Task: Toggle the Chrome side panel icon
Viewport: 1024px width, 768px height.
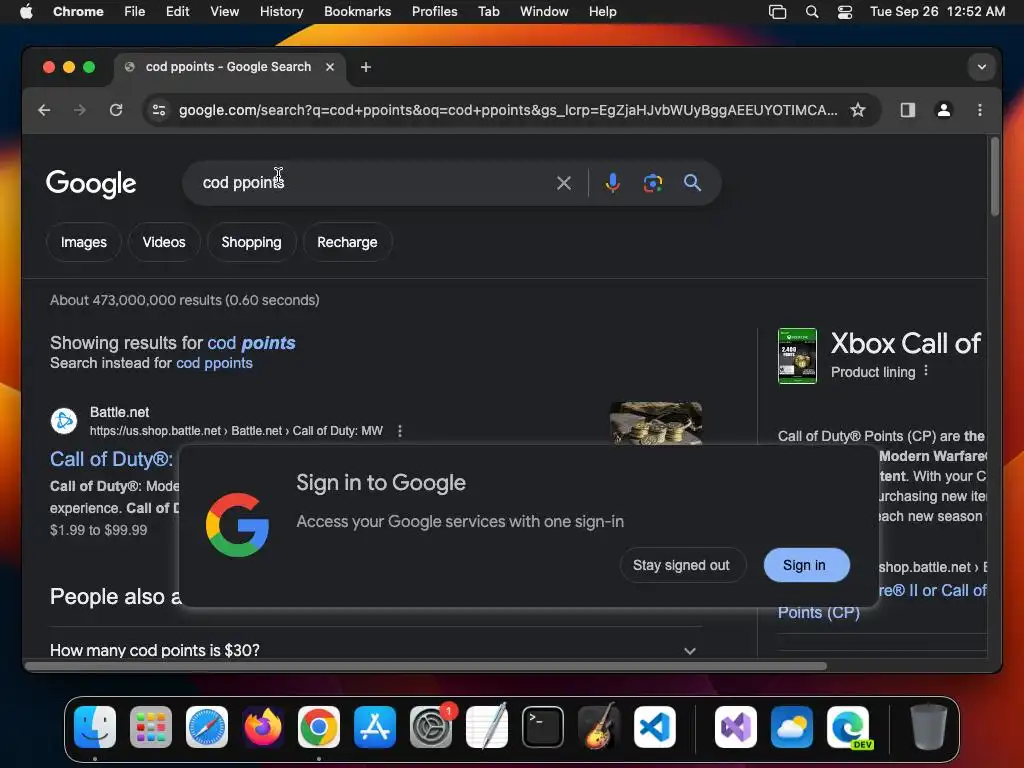Action: click(908, 110)
